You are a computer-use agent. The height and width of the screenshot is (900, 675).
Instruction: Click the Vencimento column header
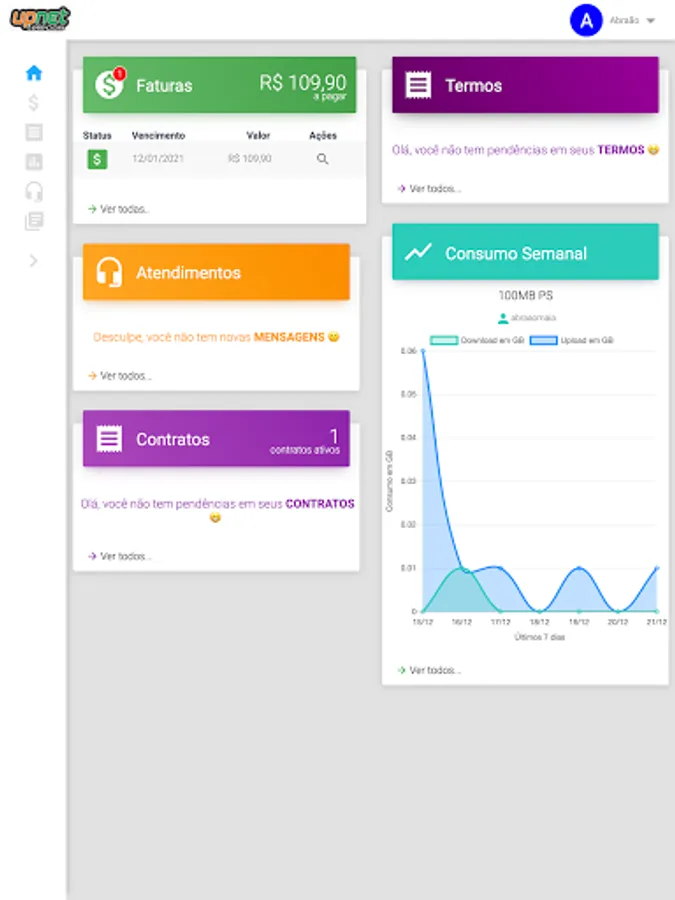(x=158, y=135)
